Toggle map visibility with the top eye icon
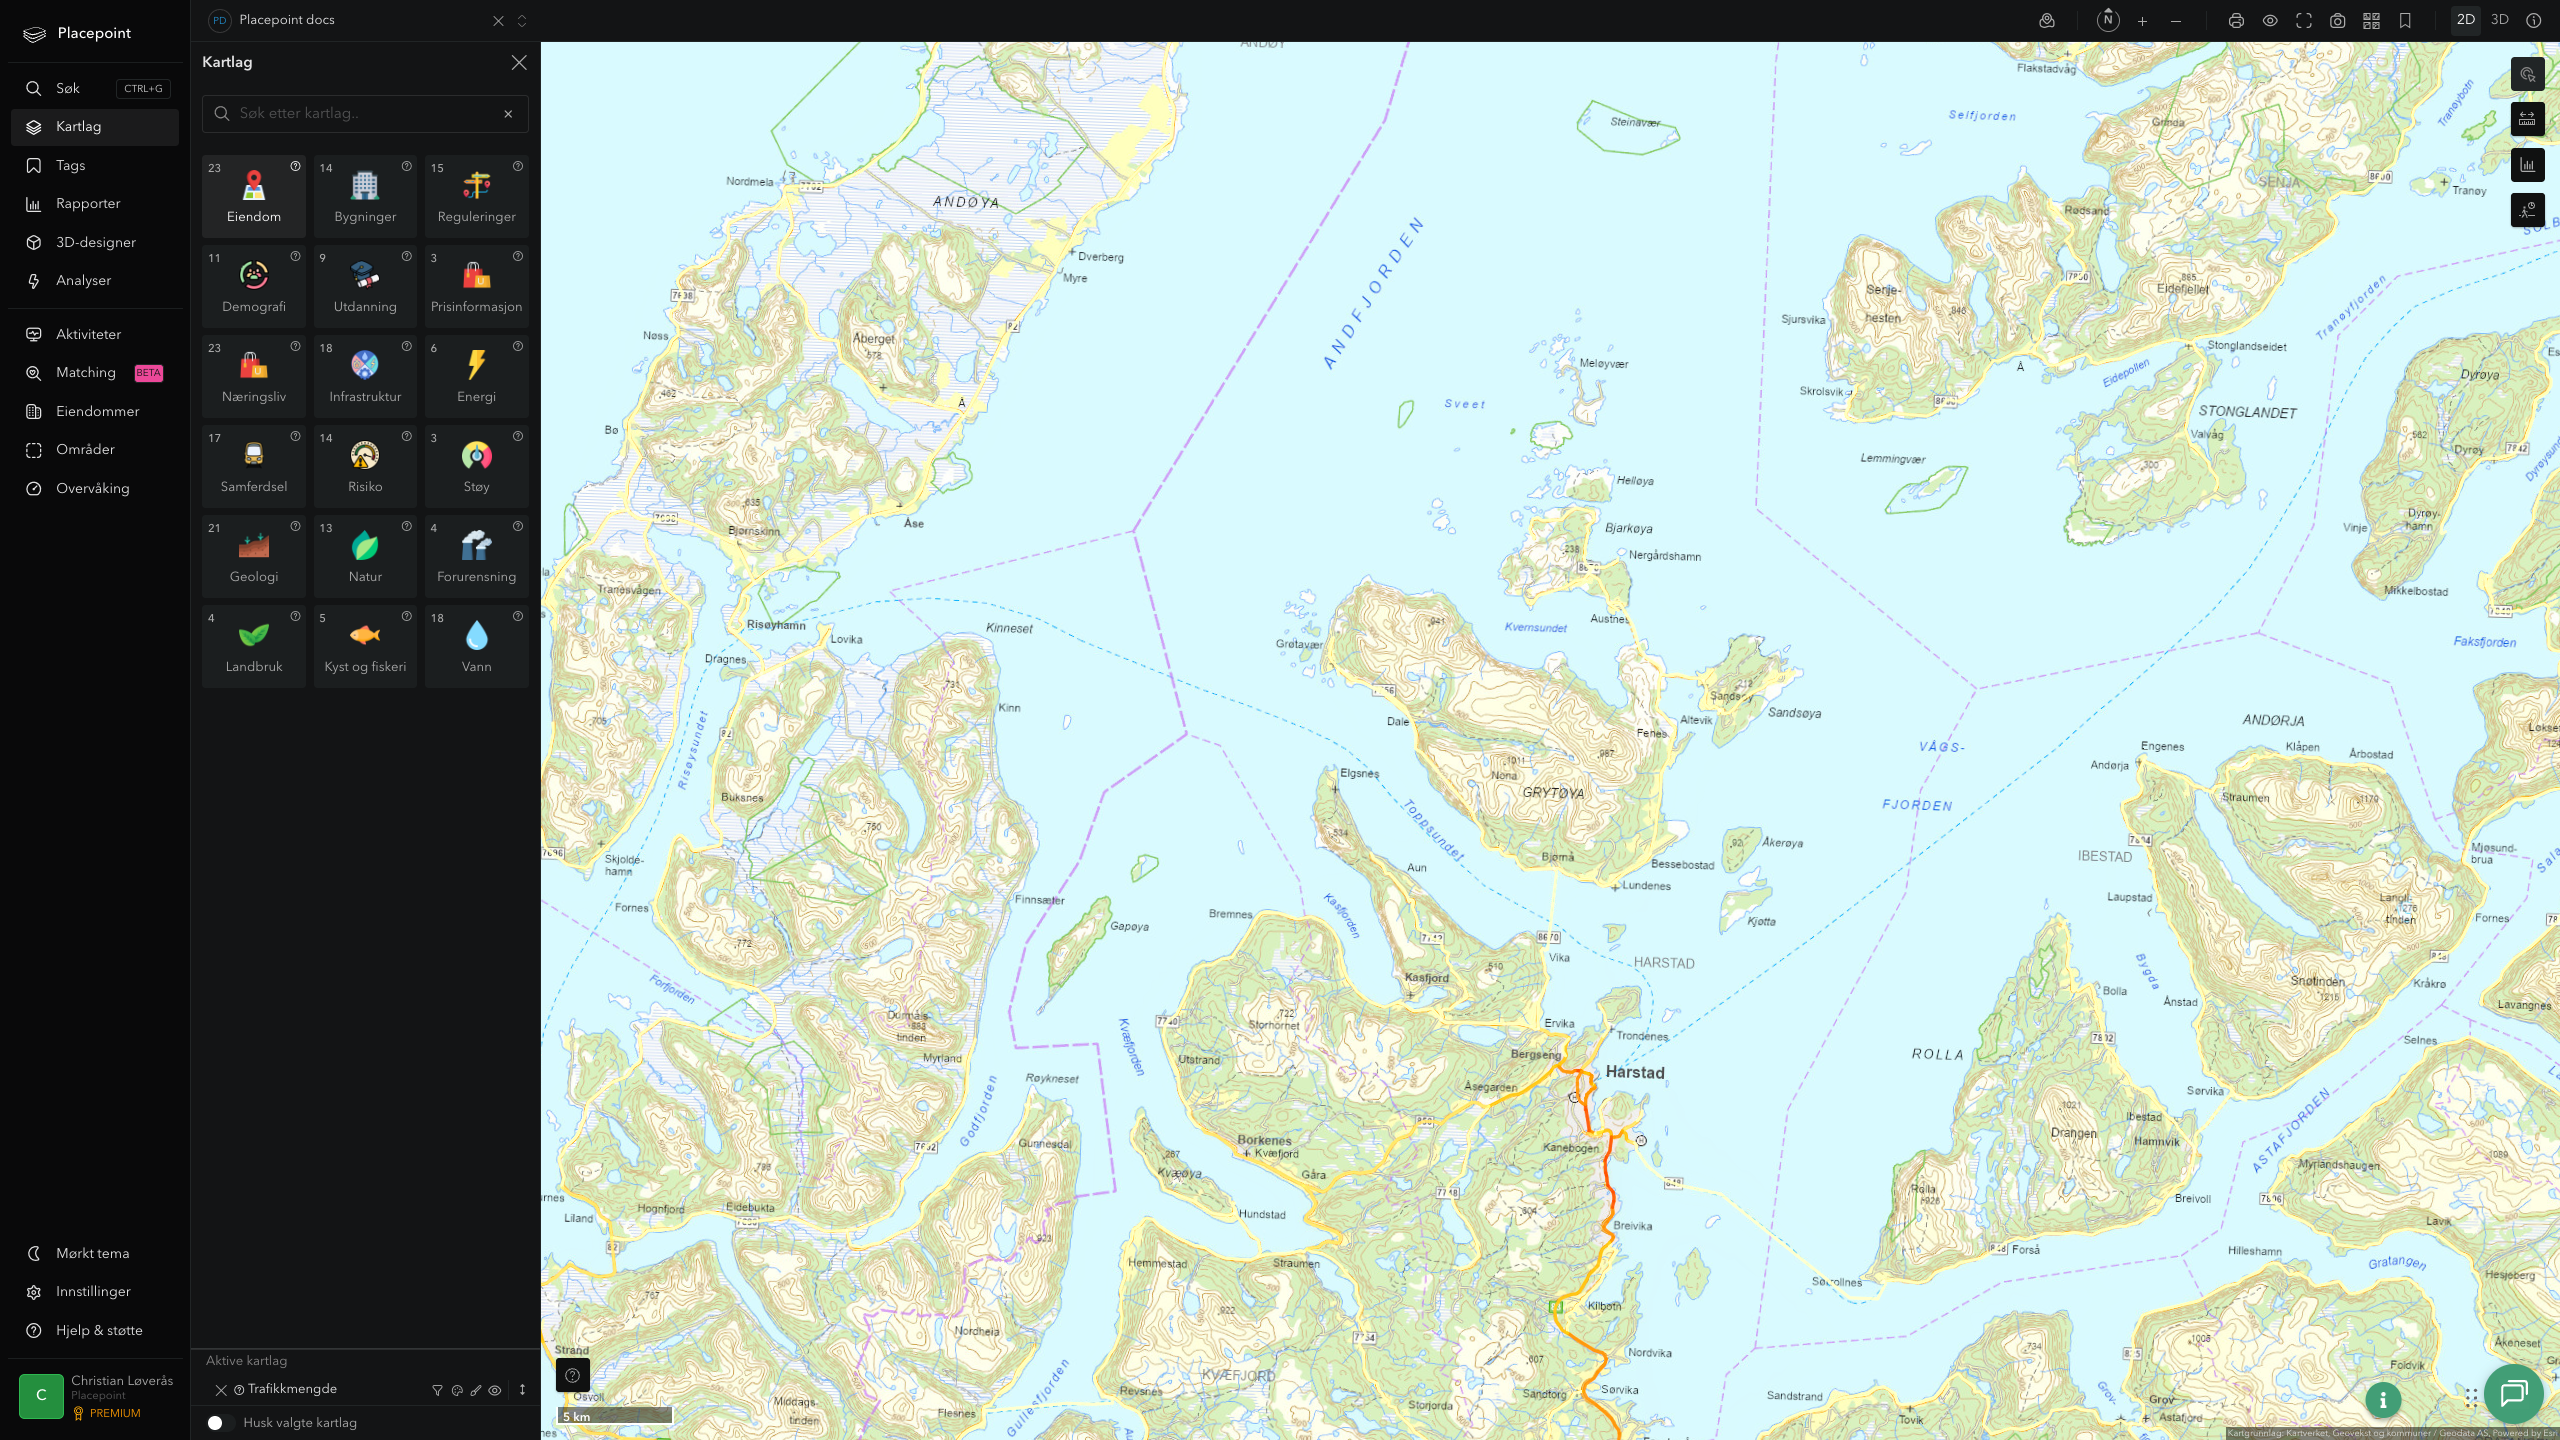Image resolution: width=2560 pixels, height=1440 pixels. [2270, 21]
